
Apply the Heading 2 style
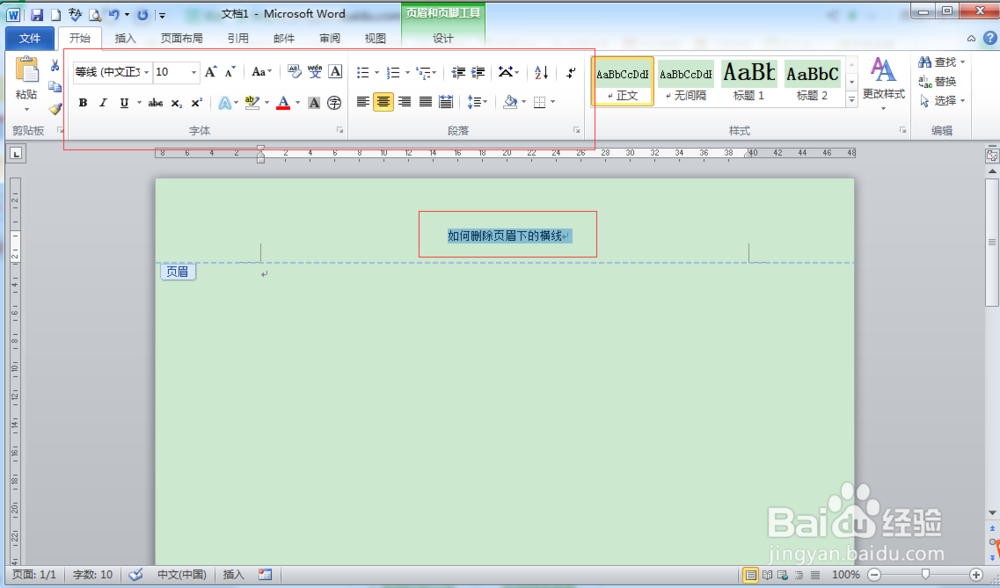click(x=812, y=81)
